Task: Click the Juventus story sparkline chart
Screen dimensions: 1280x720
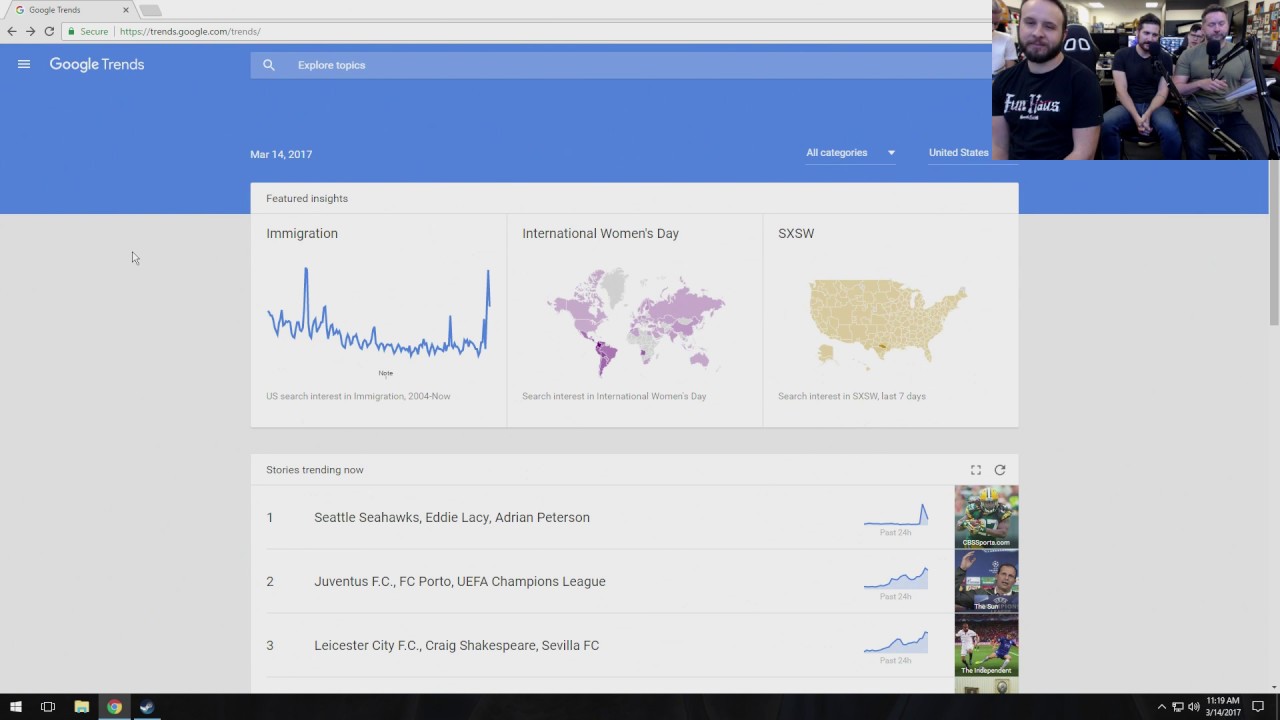Action: tap(896, 578)
